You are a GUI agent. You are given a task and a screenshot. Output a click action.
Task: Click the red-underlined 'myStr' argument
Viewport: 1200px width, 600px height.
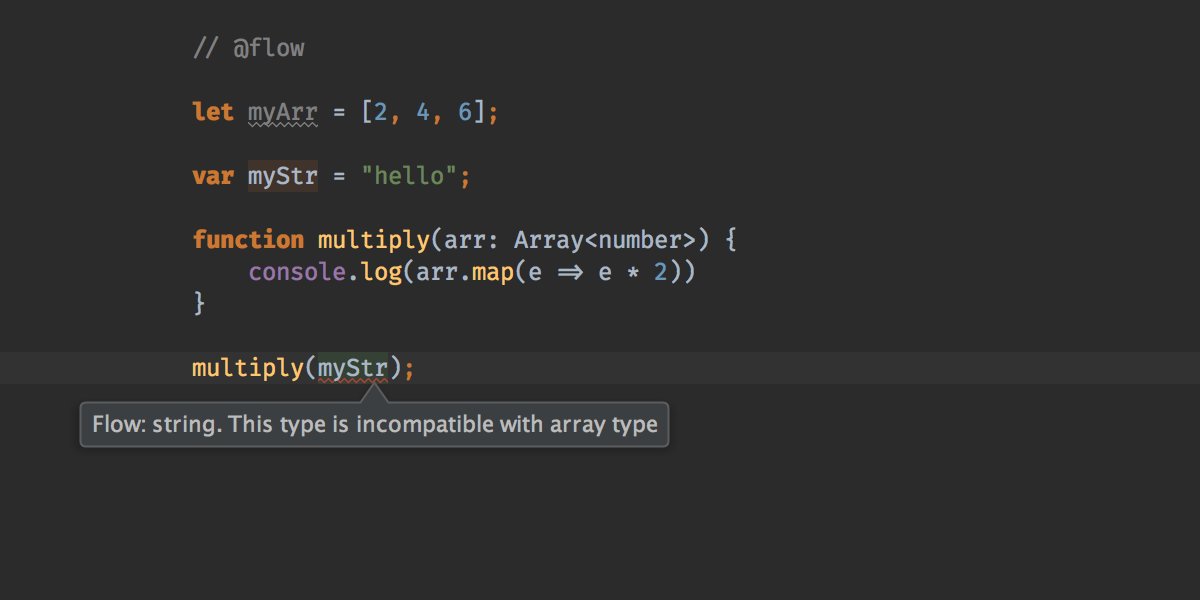[x=353, y=369]
